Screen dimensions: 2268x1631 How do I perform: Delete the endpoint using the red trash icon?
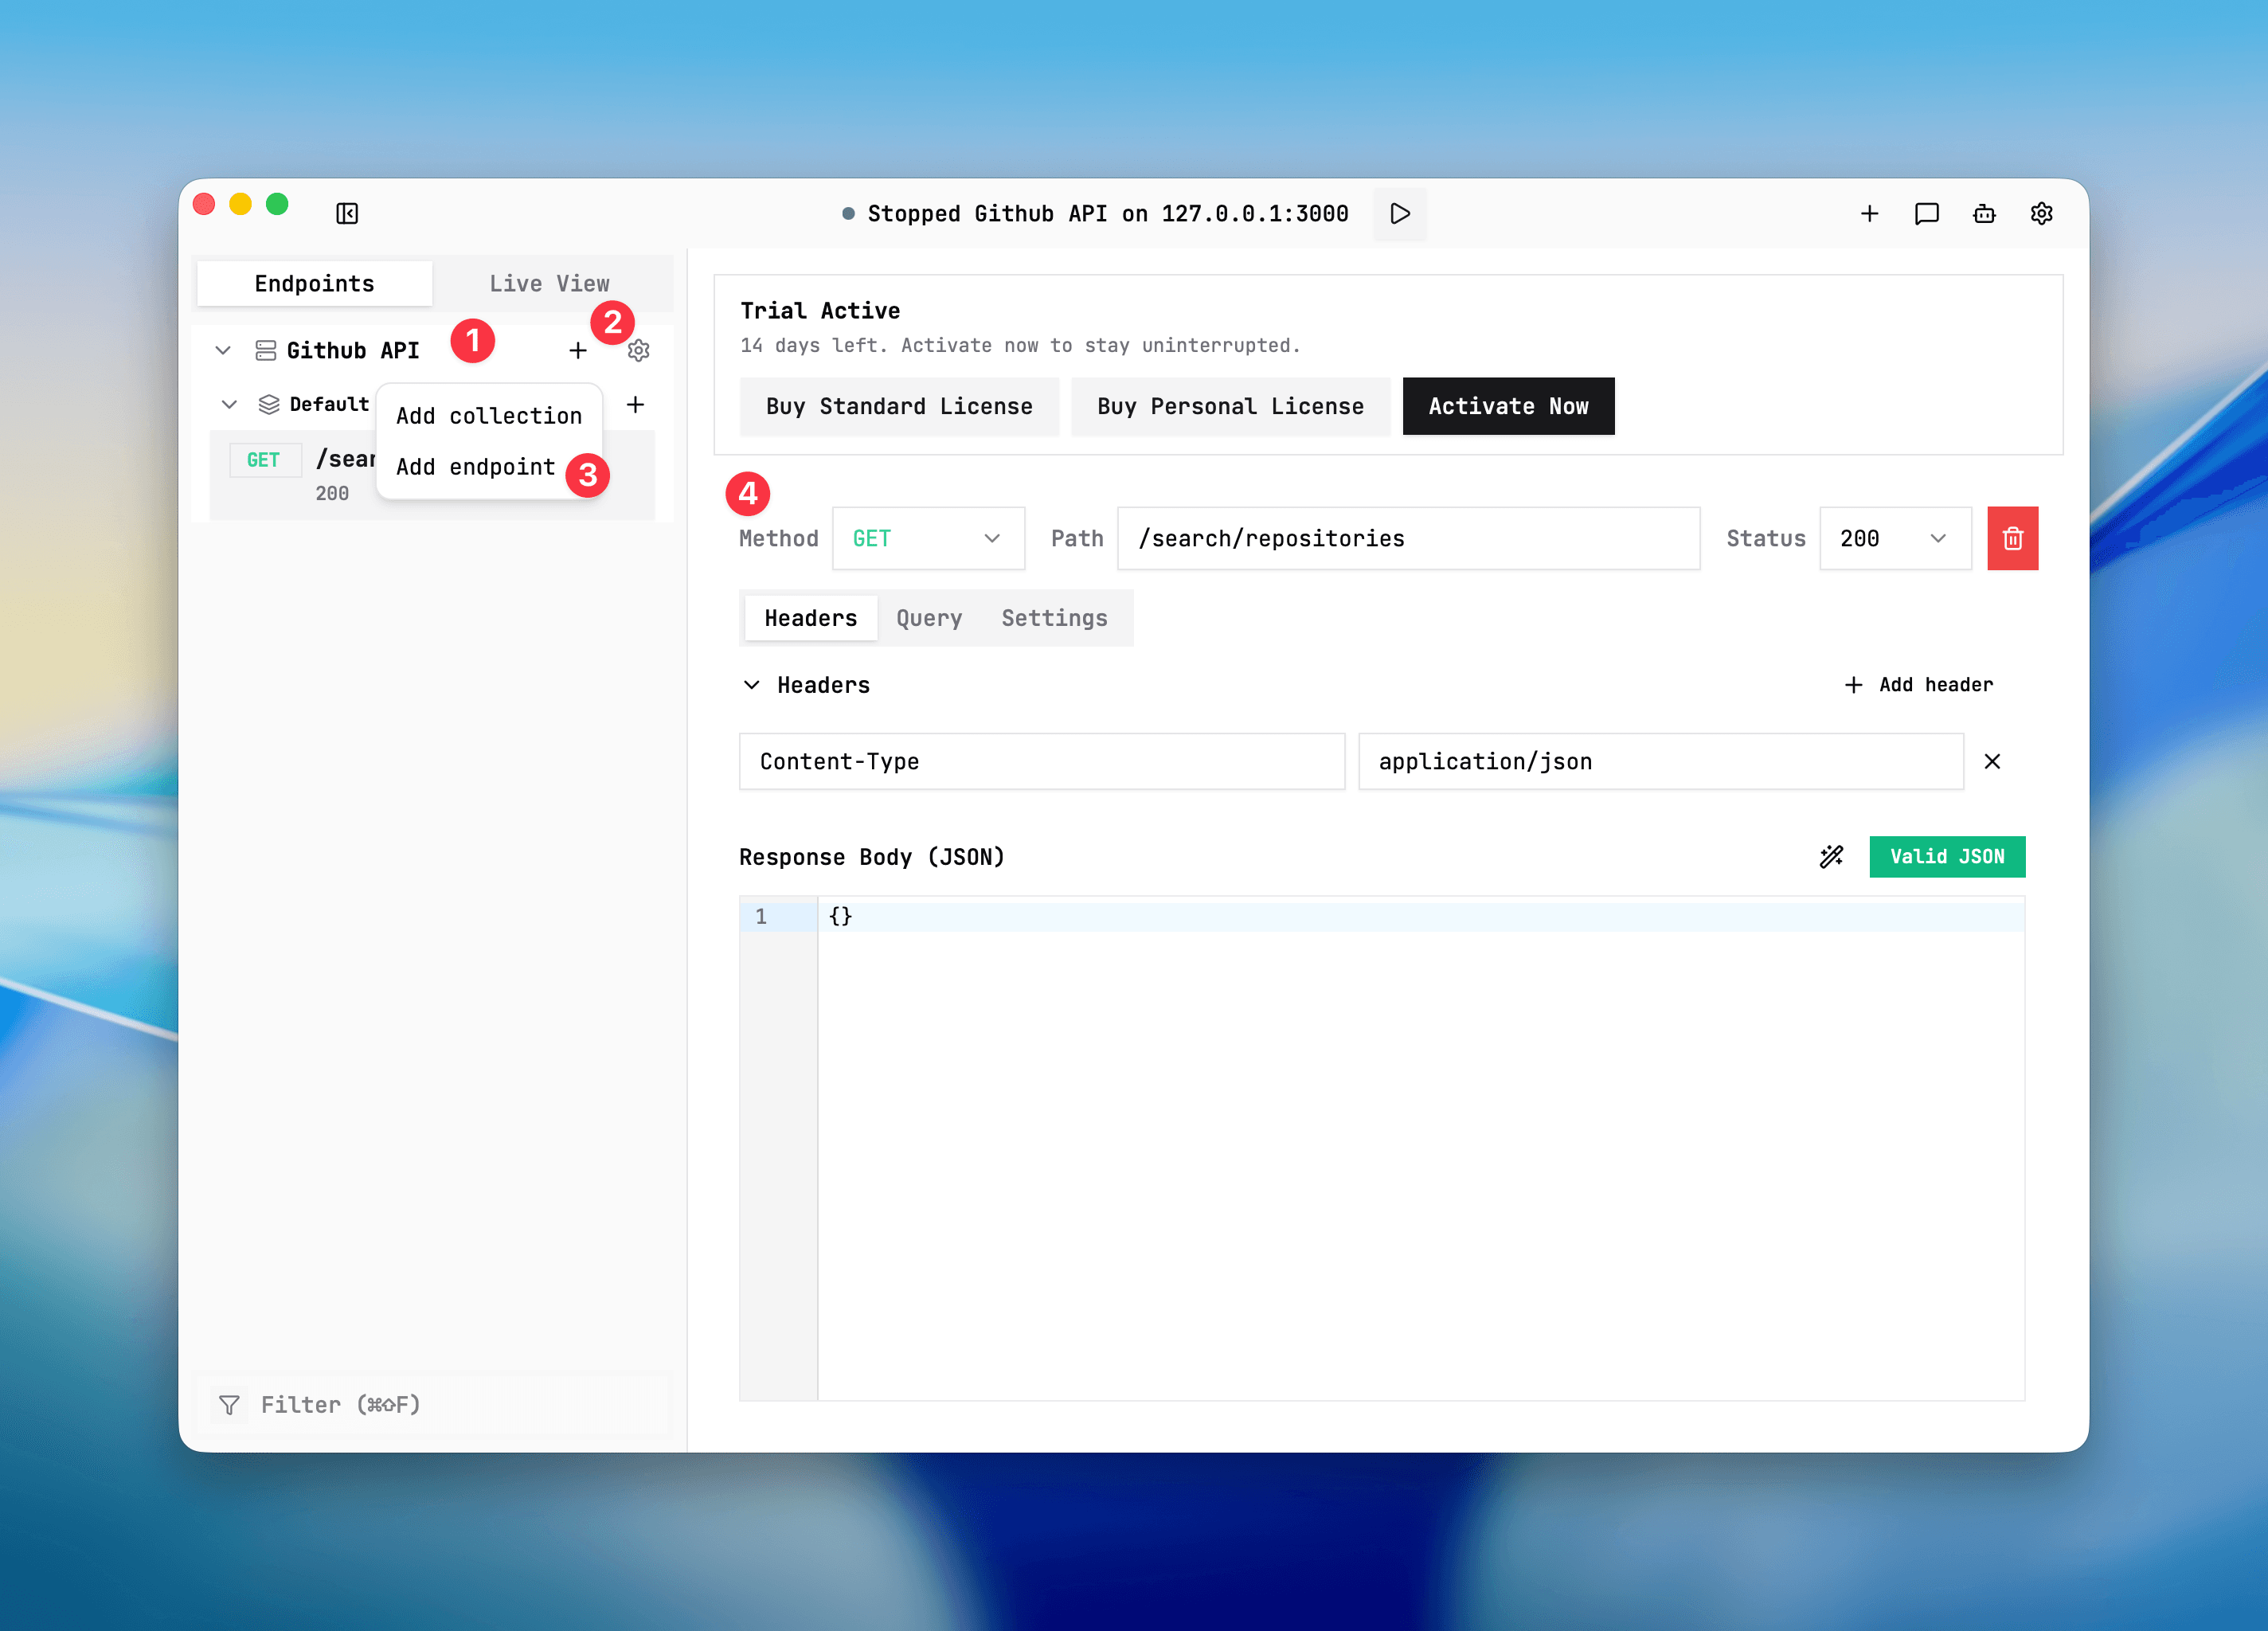(2012, 538)
